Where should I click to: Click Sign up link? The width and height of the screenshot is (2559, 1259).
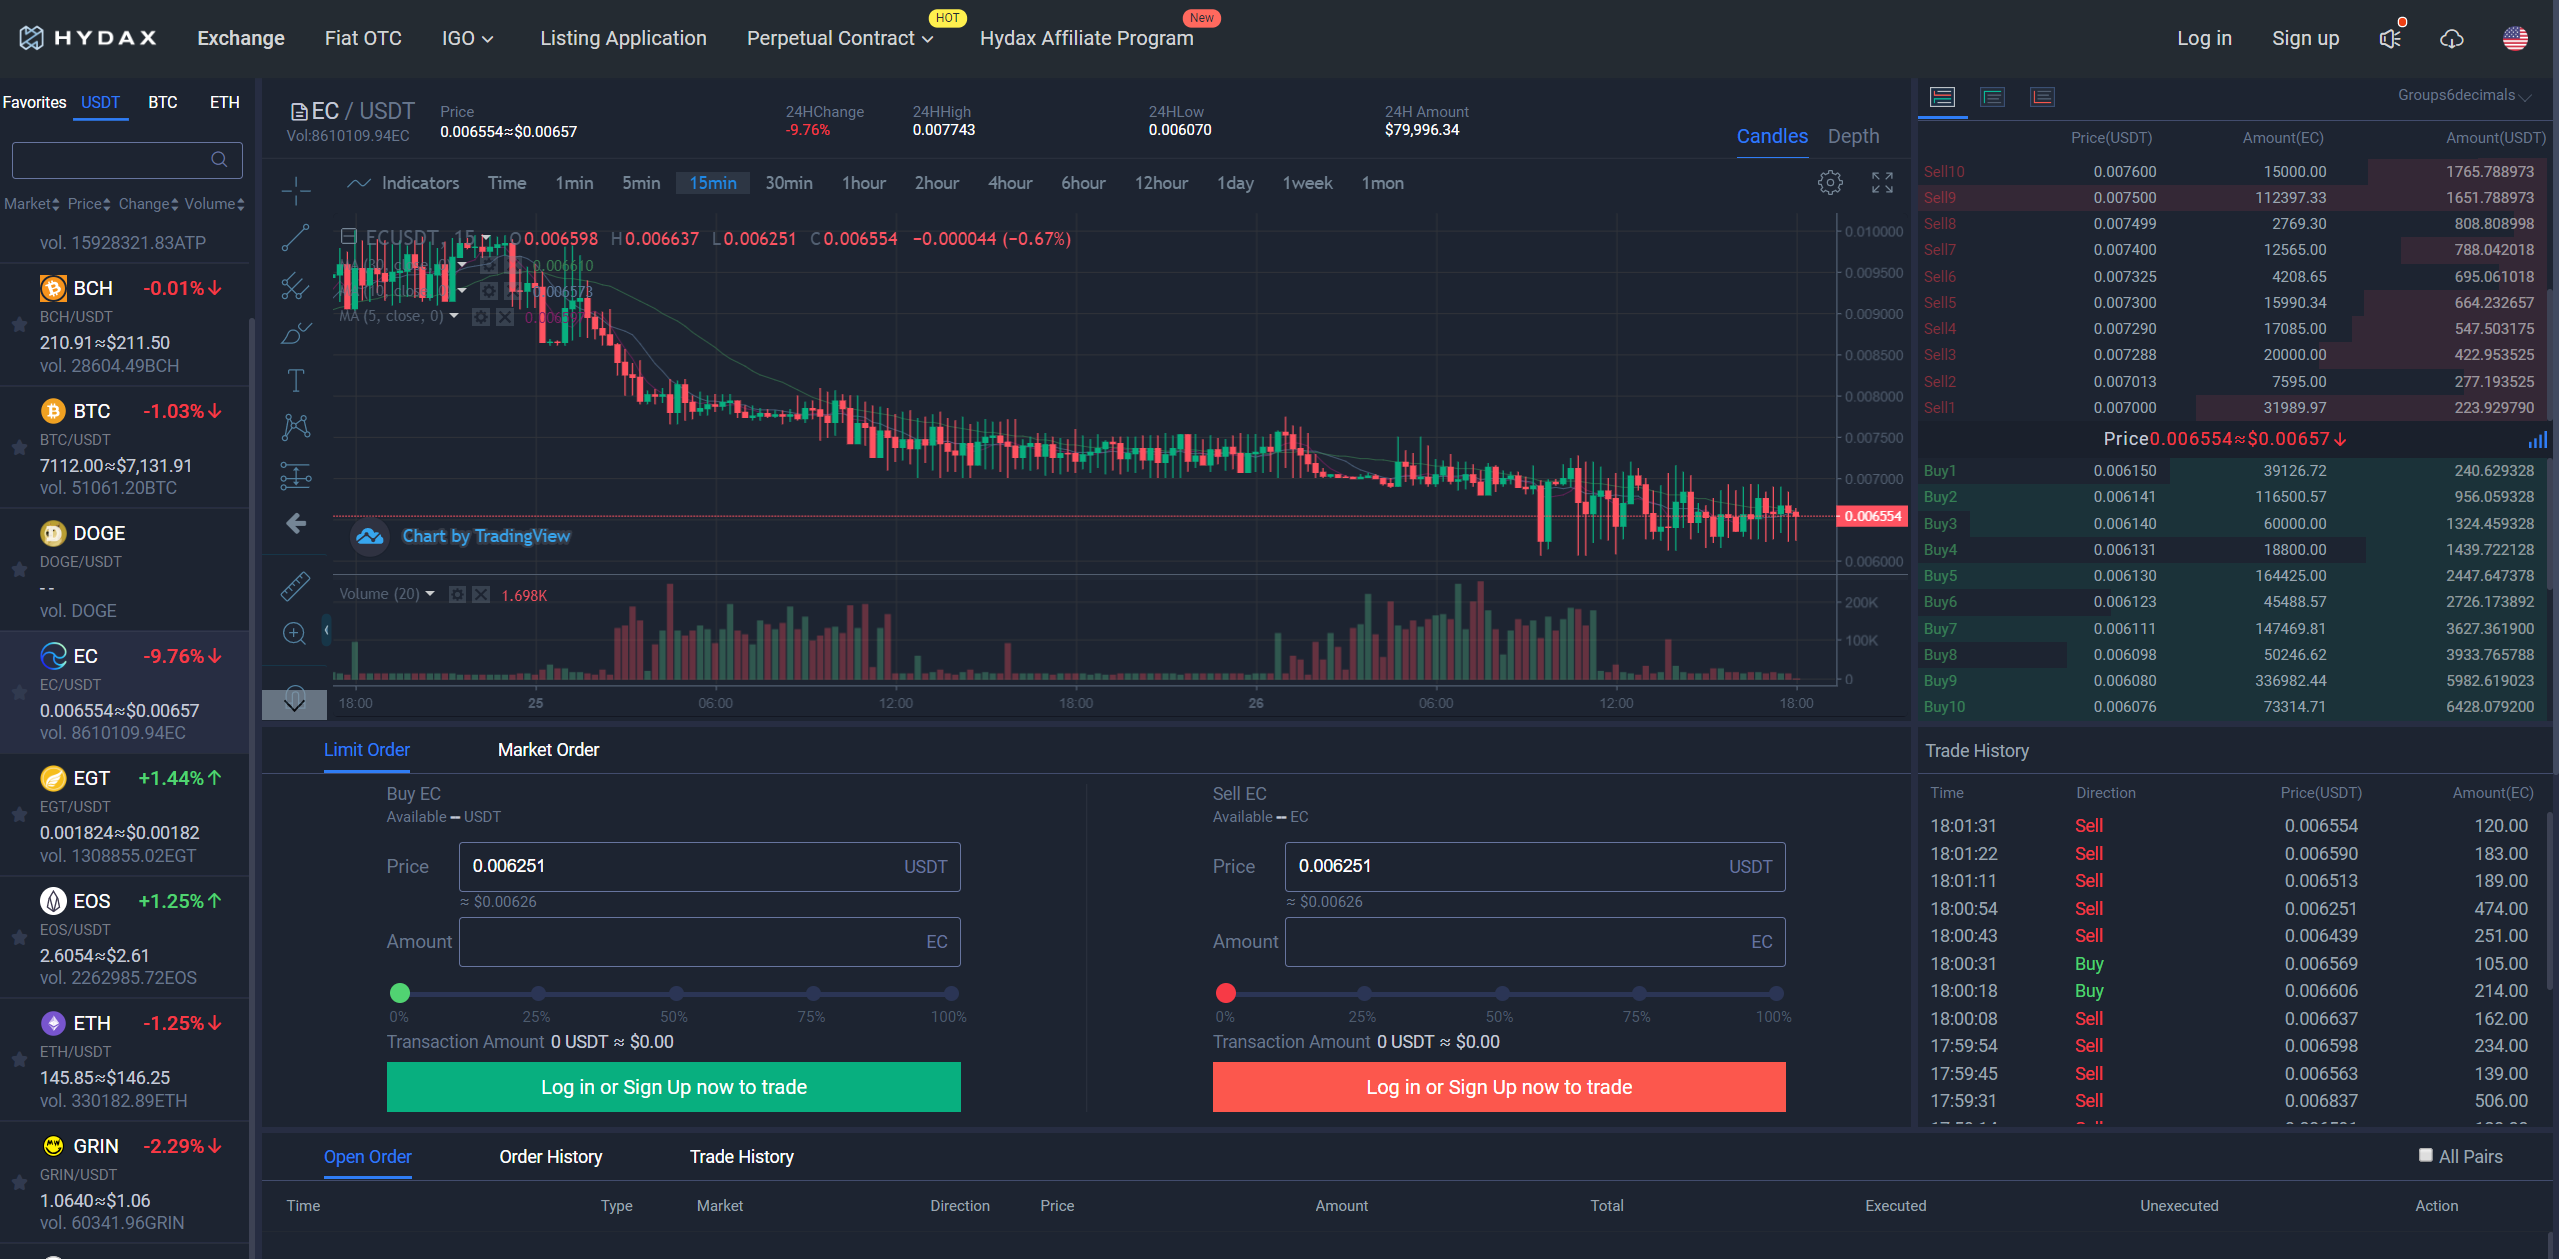[2305, 38]
